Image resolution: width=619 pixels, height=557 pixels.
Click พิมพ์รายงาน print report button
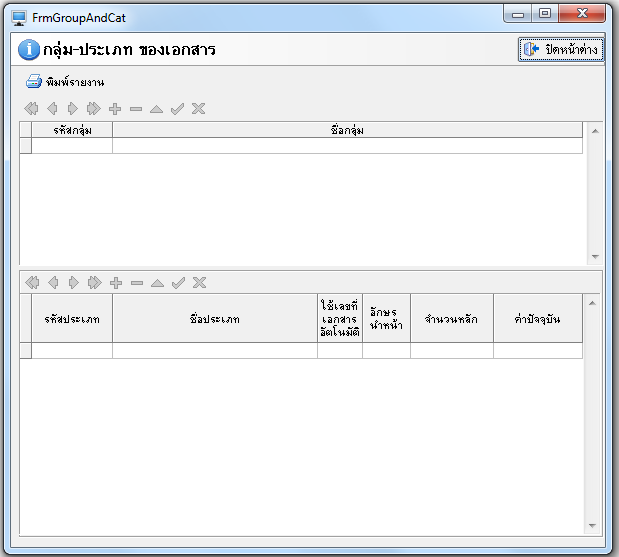click(65, 82)
